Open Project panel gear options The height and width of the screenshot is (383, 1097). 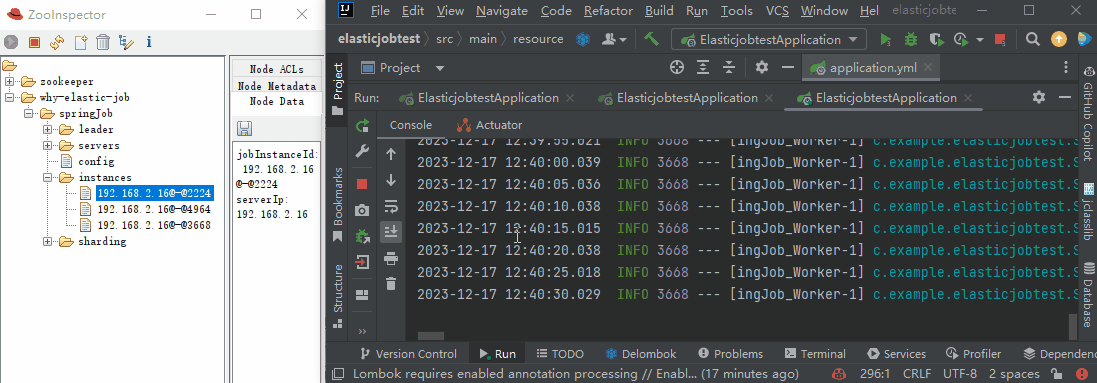point(762,68)
